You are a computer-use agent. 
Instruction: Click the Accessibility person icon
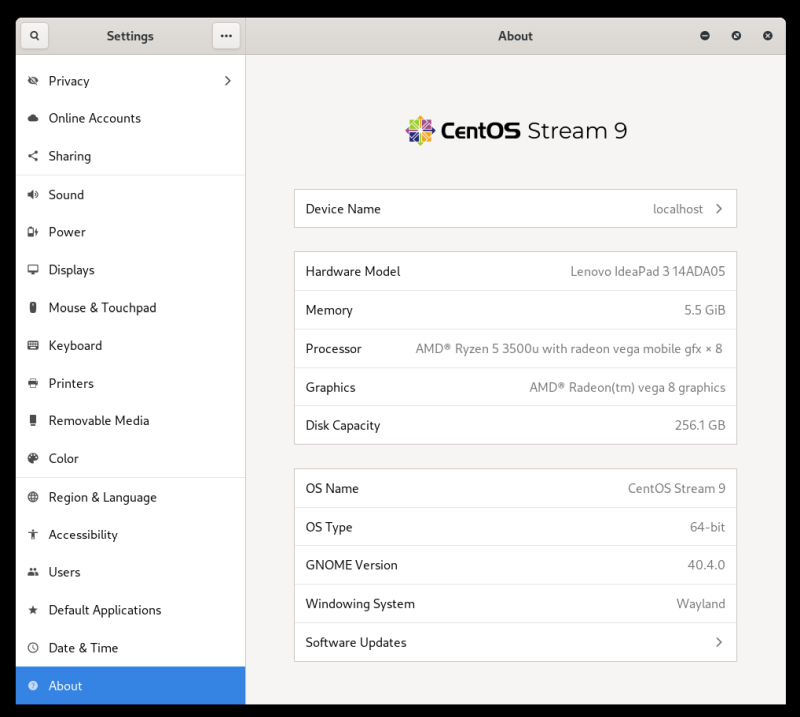click(33, 534)
